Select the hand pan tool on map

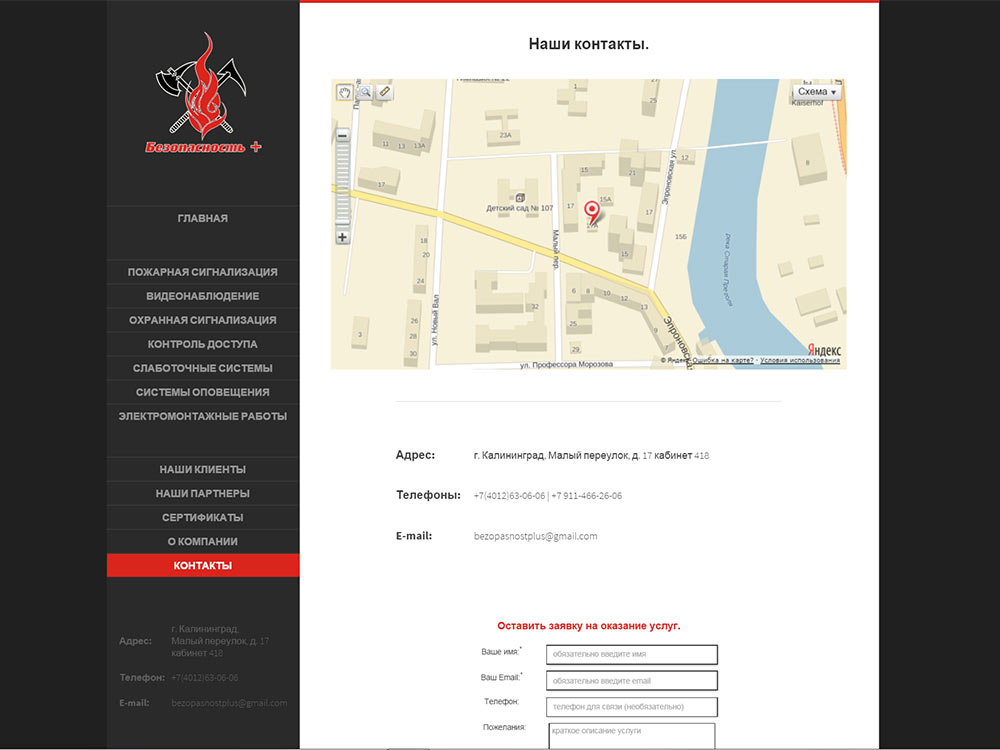[344, 92]
